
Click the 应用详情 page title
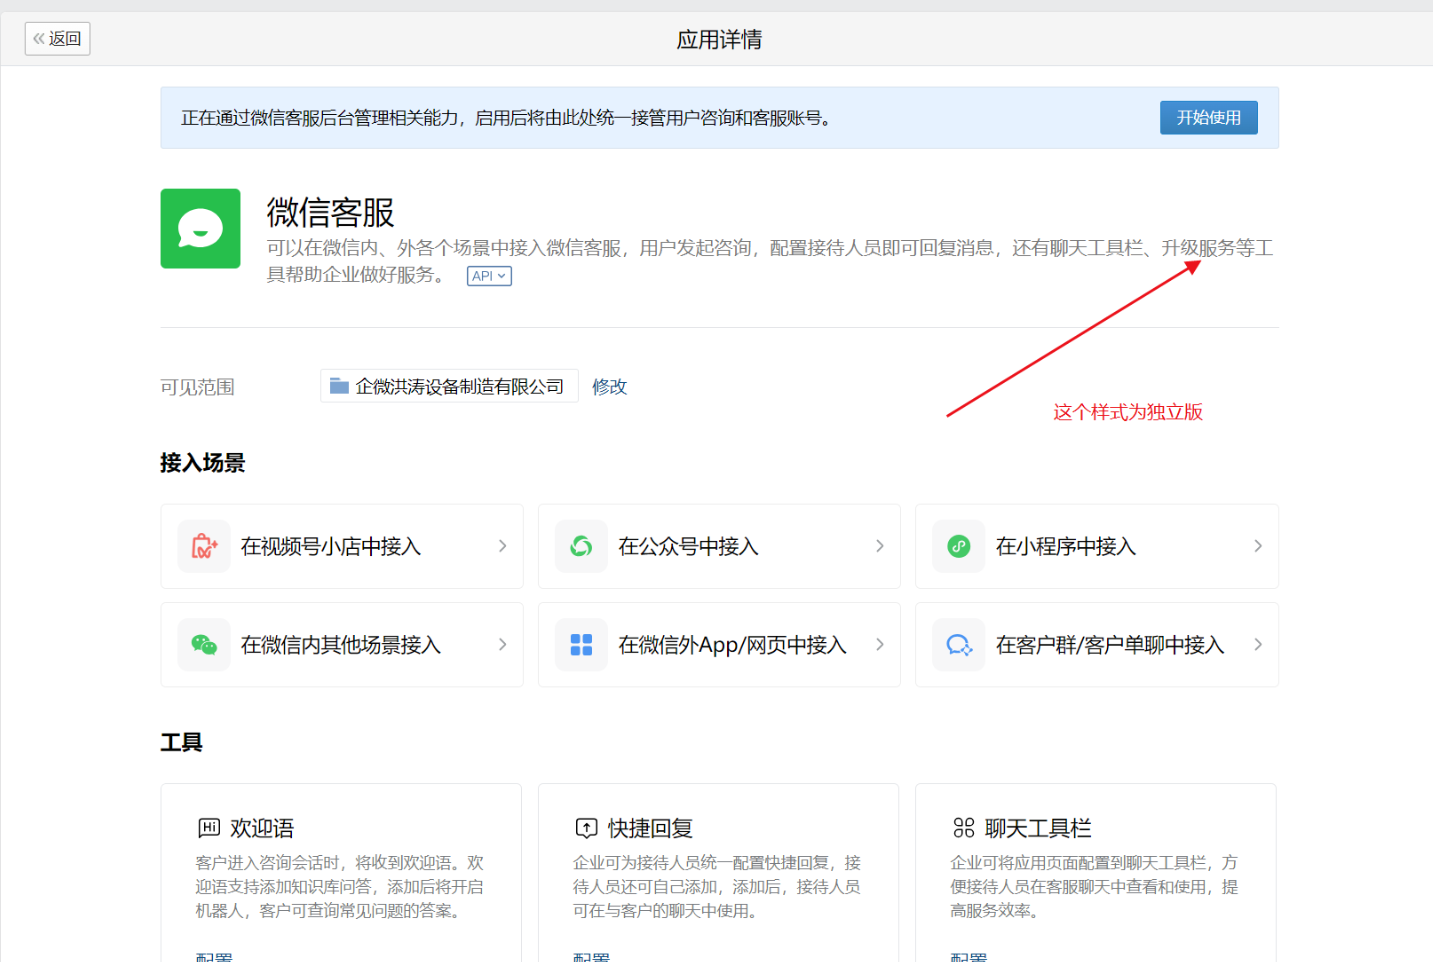click(x=719, y=40)
